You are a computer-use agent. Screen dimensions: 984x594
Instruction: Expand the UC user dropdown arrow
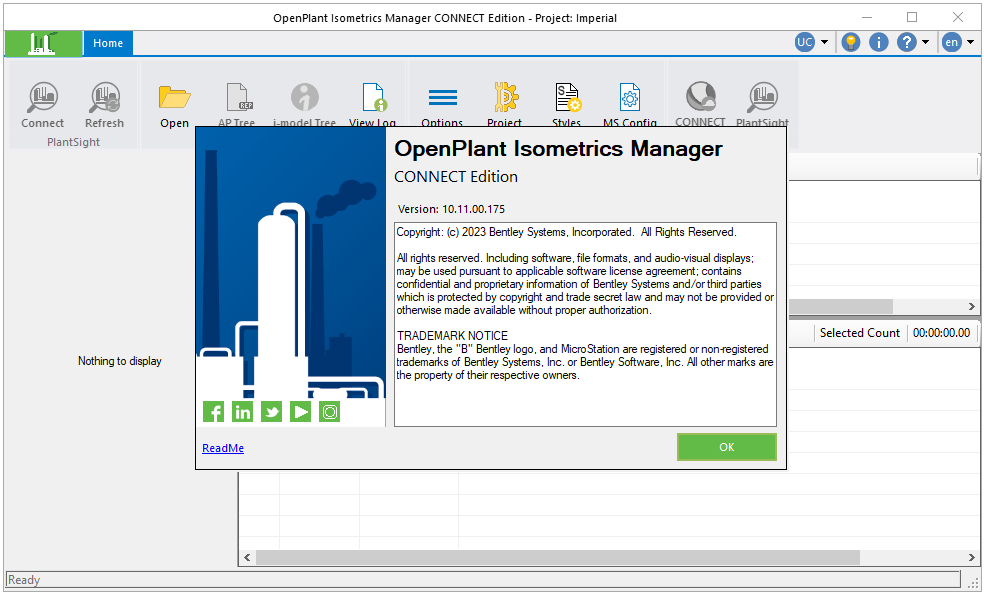(824, 43)
